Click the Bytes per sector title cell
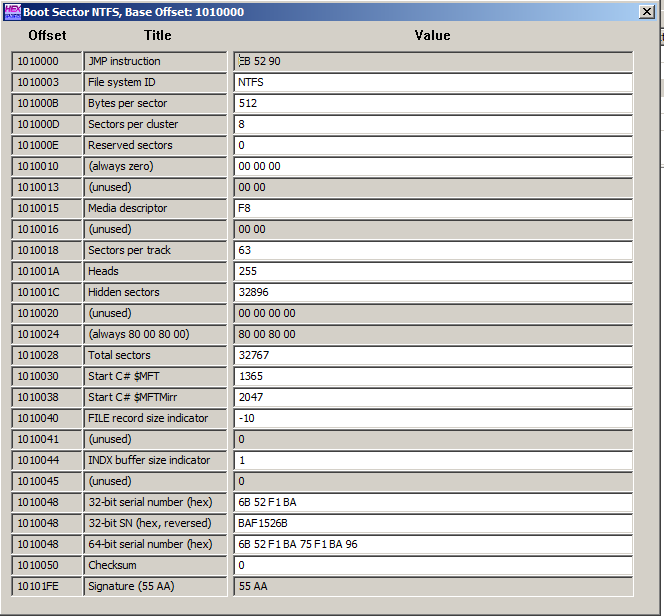 155,103
